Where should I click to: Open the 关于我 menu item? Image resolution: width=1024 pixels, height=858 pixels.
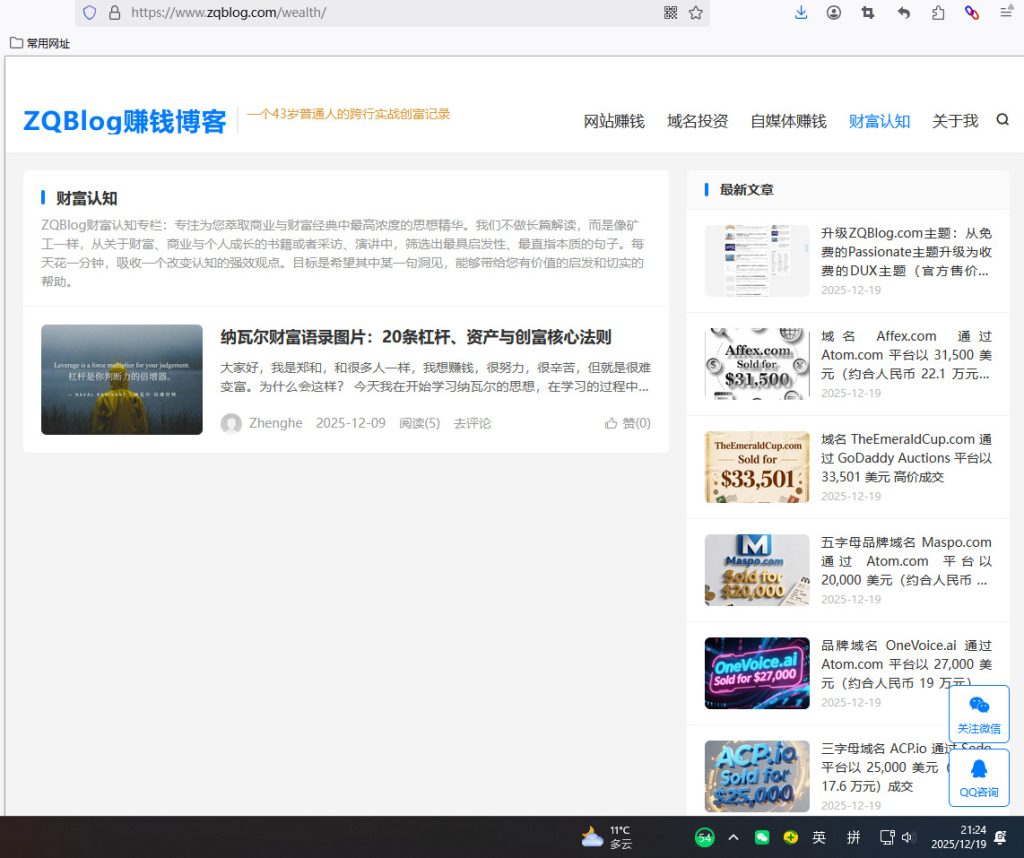(x=955, y=121)
